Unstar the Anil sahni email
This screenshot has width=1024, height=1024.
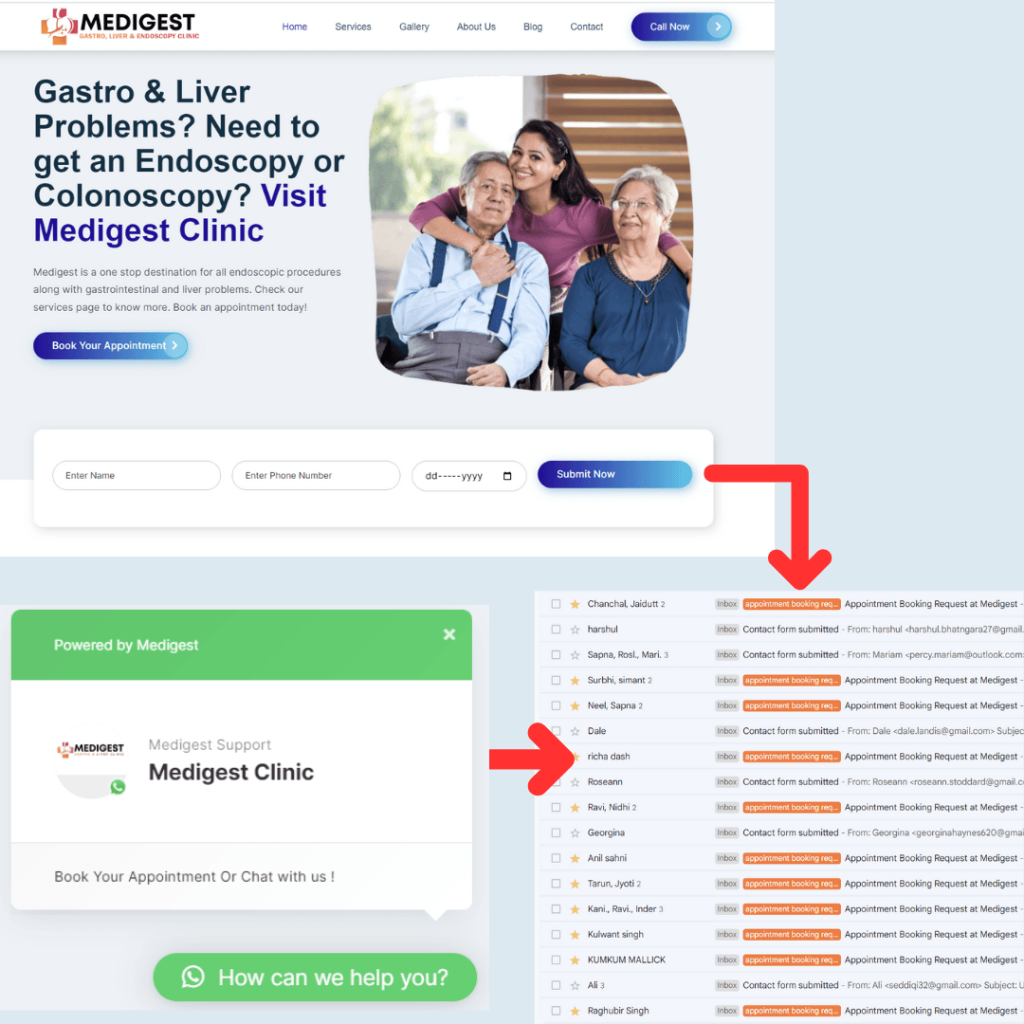(575, 858)
